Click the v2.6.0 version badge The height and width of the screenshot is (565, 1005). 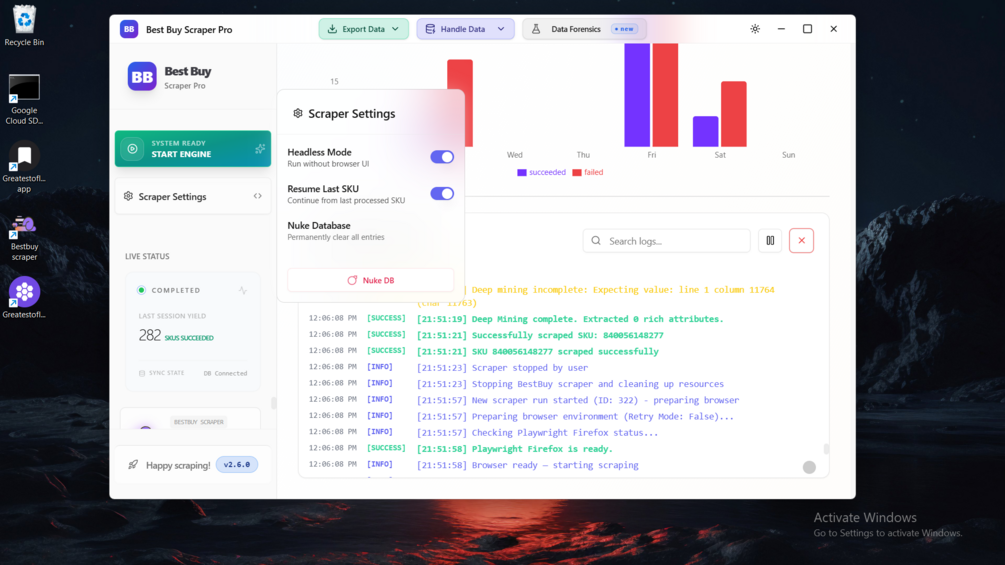pyautogui.click(x=237, y=464)
